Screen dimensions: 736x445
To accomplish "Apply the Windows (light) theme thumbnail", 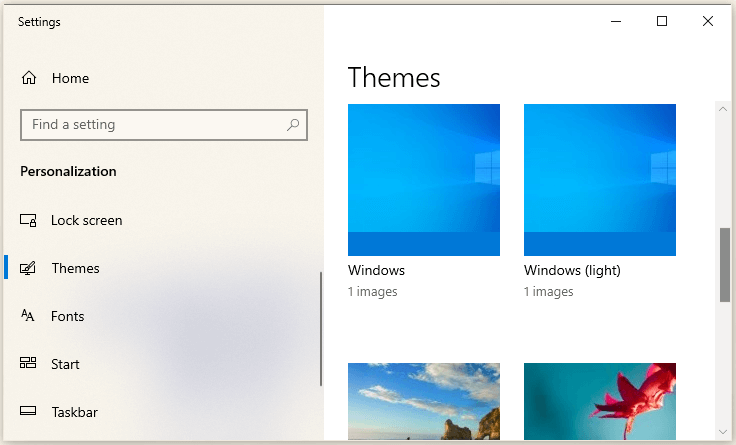I will pyautogui.click(x=600, y=180).
